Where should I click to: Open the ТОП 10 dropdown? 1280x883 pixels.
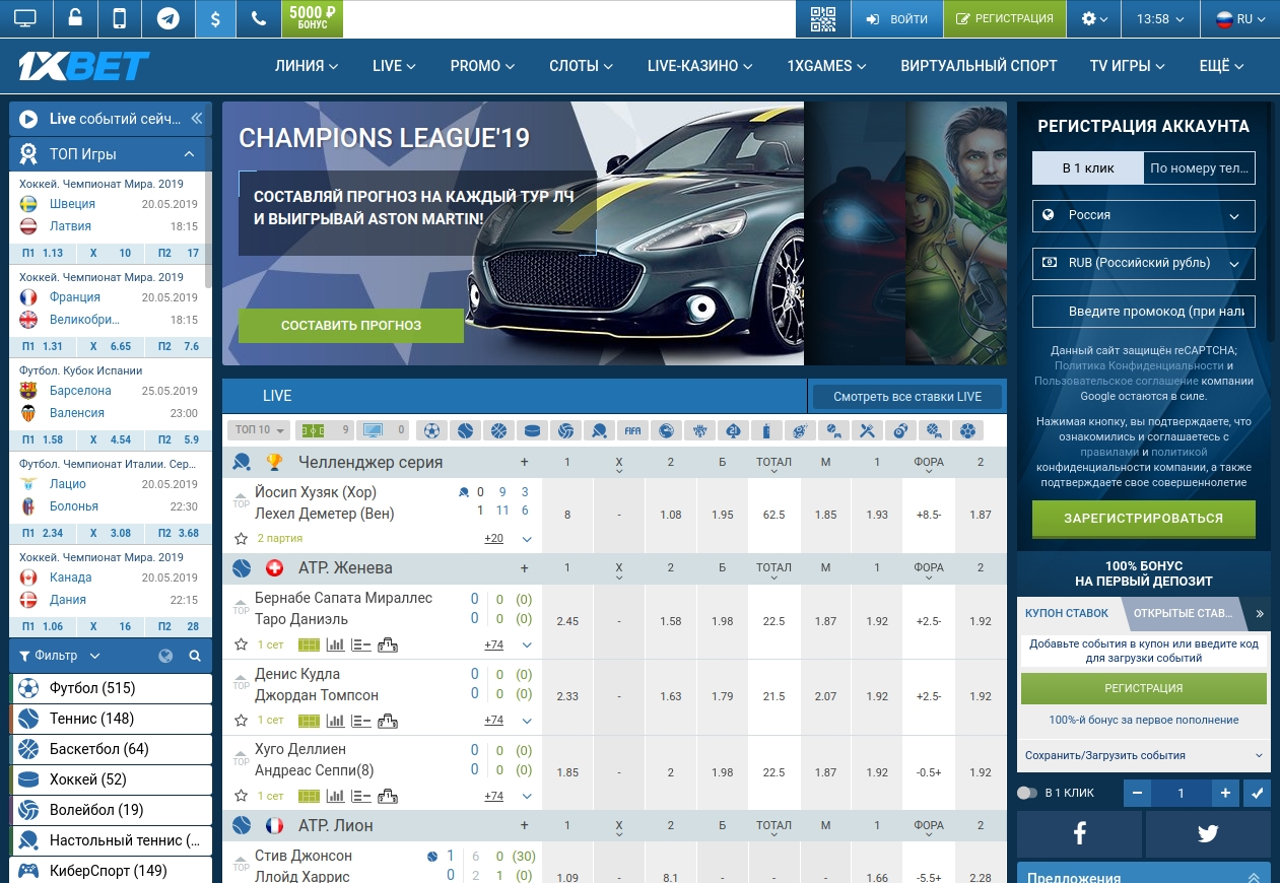(x=258, y=431)
